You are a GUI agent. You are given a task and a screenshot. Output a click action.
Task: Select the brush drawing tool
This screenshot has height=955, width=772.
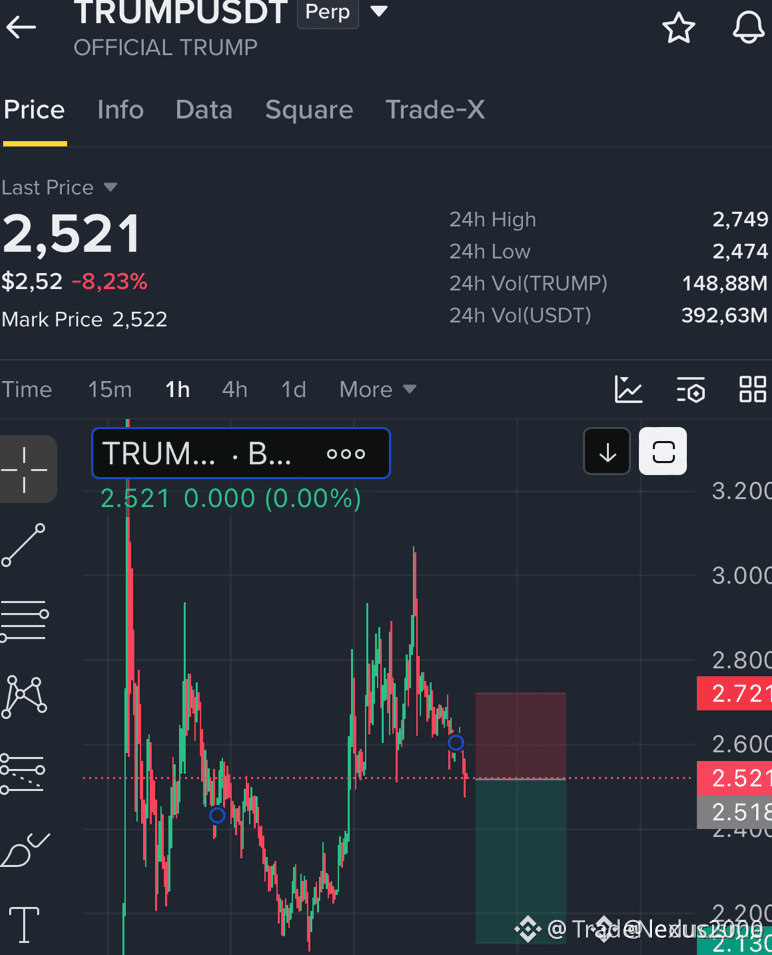click(x=24, y=850)
